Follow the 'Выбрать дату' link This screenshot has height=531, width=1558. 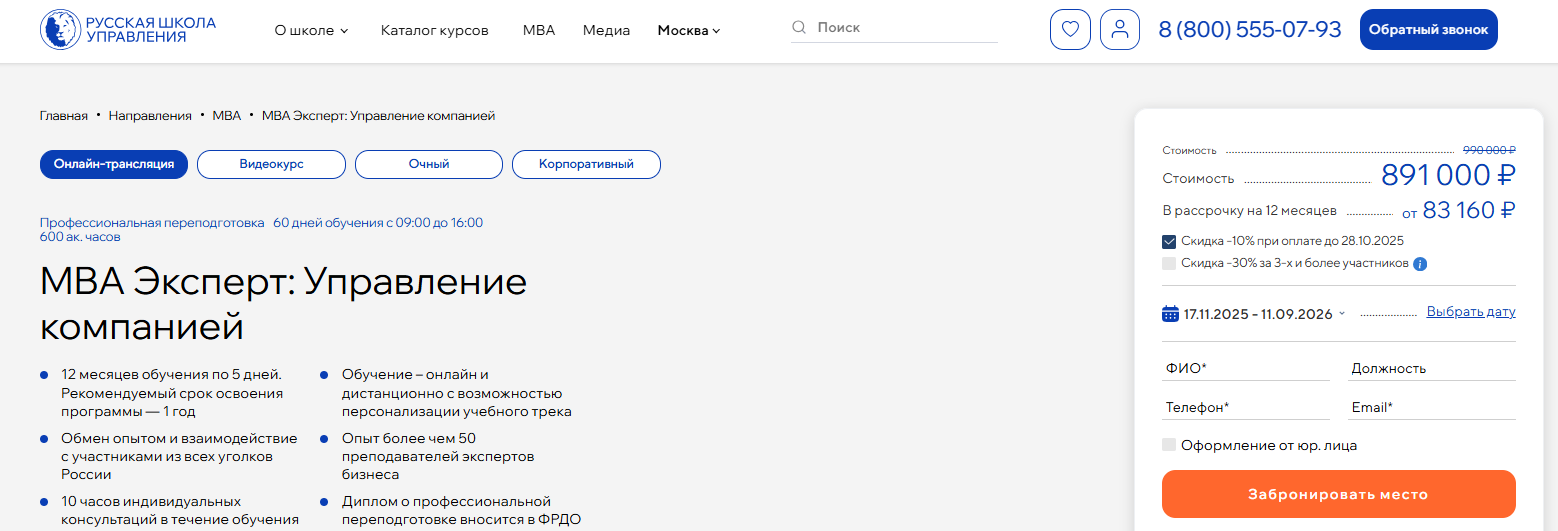[1470, 312]
